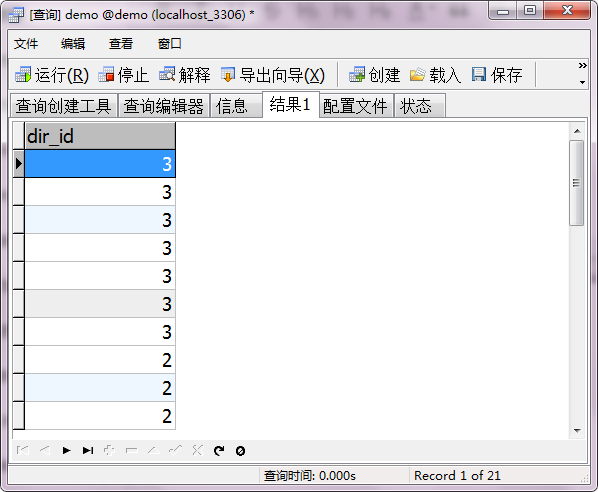598x492 pixels.
Task: Go to next record navigation icon
Action: [66, 450]
